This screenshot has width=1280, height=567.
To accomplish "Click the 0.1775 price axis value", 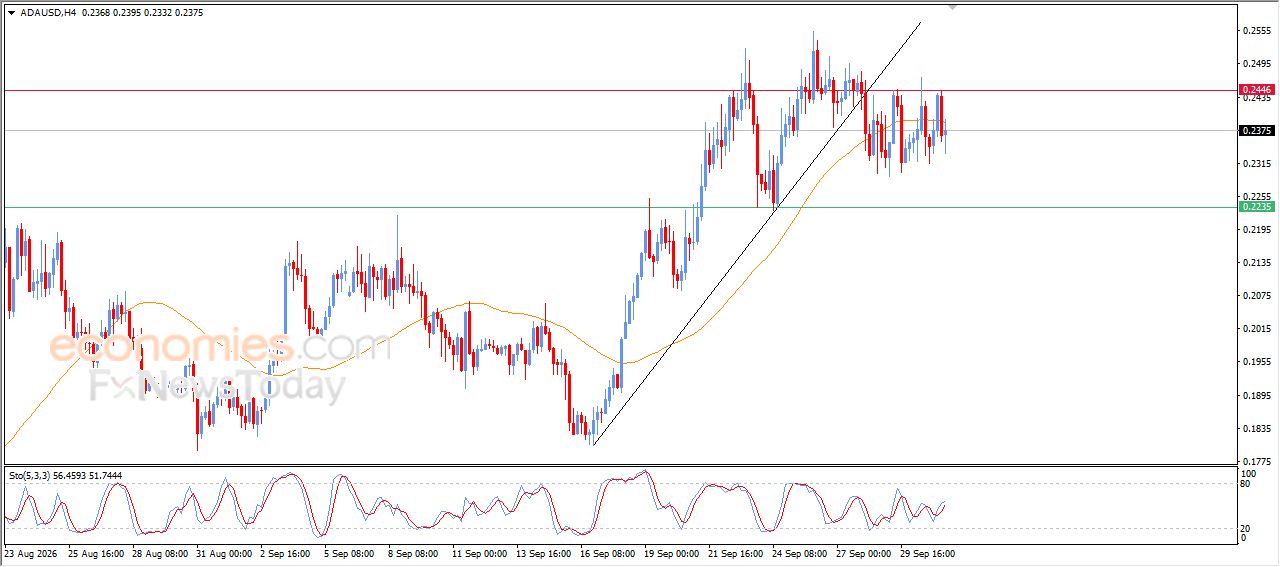I will (x=1256, y=461).
